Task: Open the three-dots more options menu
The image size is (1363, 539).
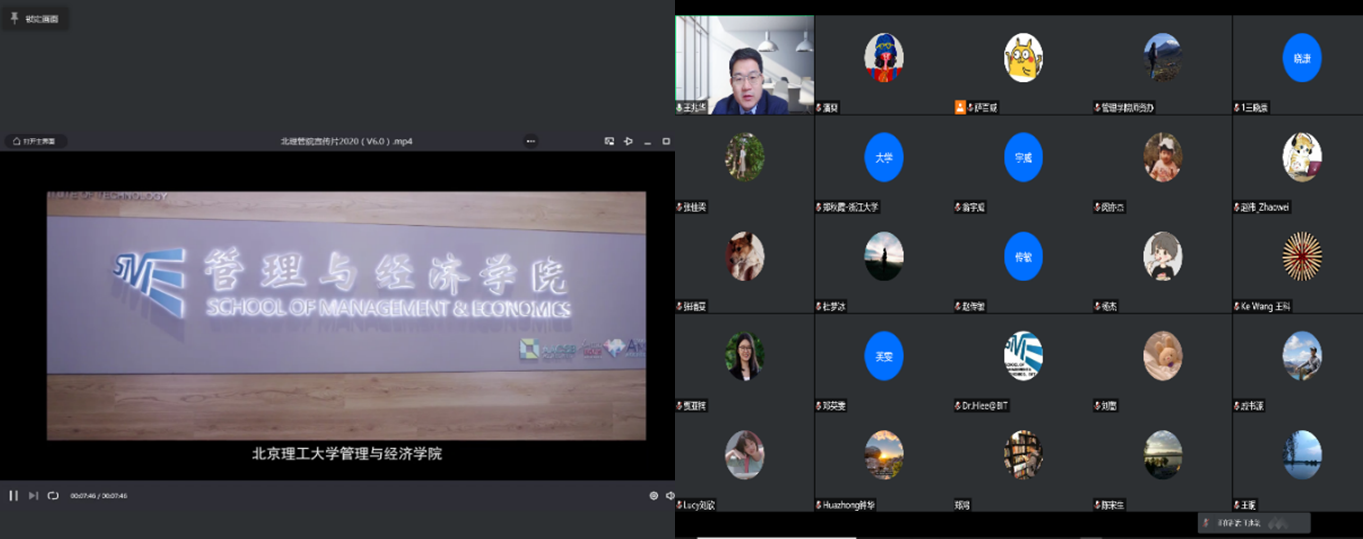Action: 531,141
